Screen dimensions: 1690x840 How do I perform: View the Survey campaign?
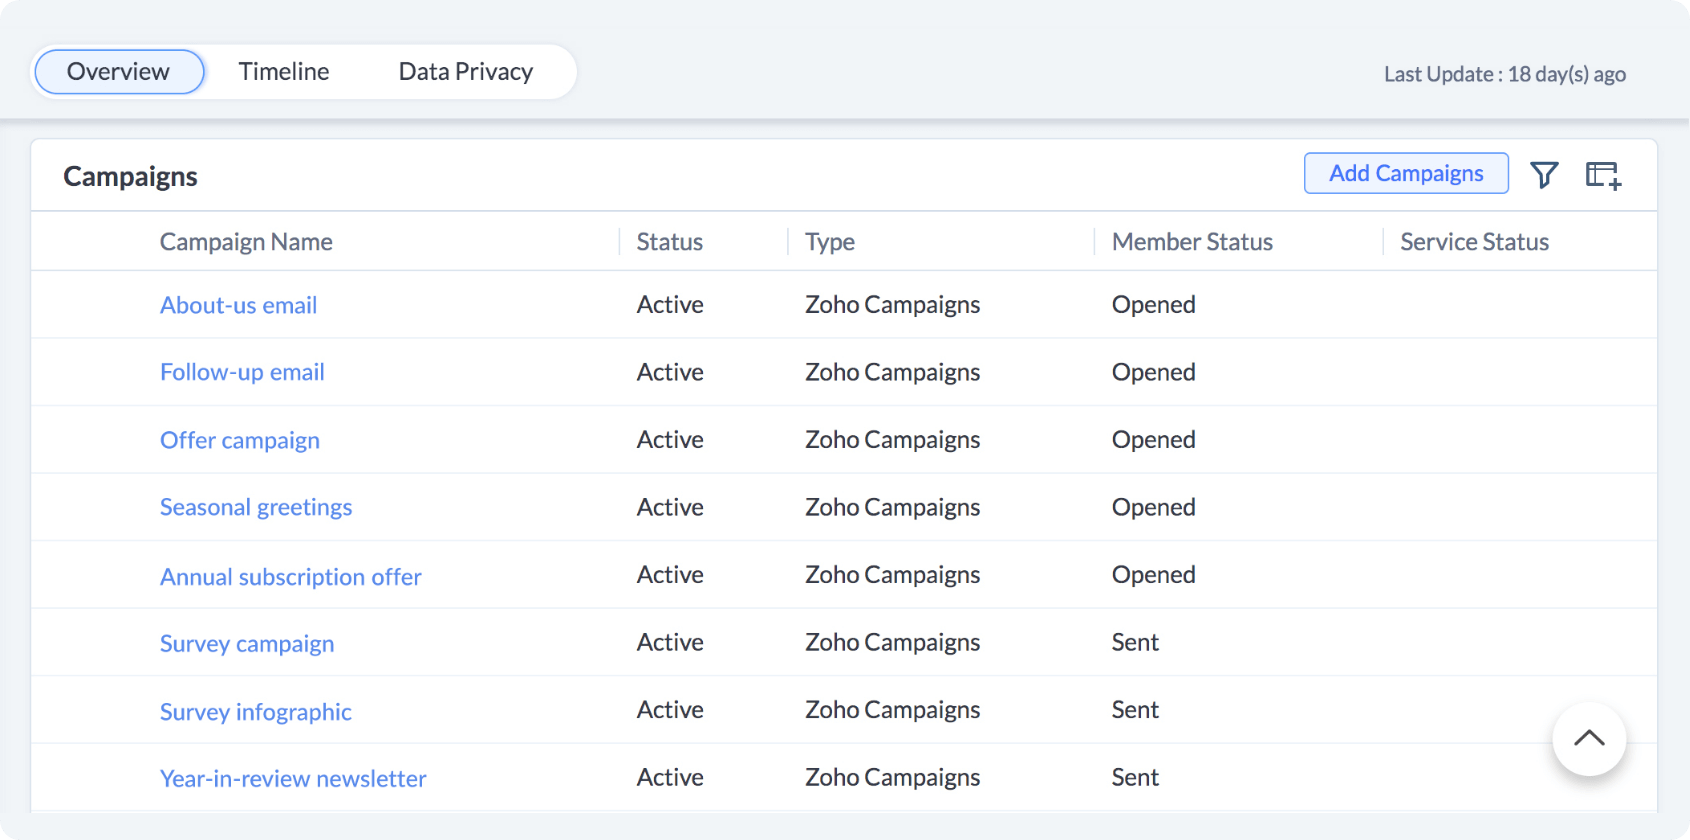coord(246,643)
